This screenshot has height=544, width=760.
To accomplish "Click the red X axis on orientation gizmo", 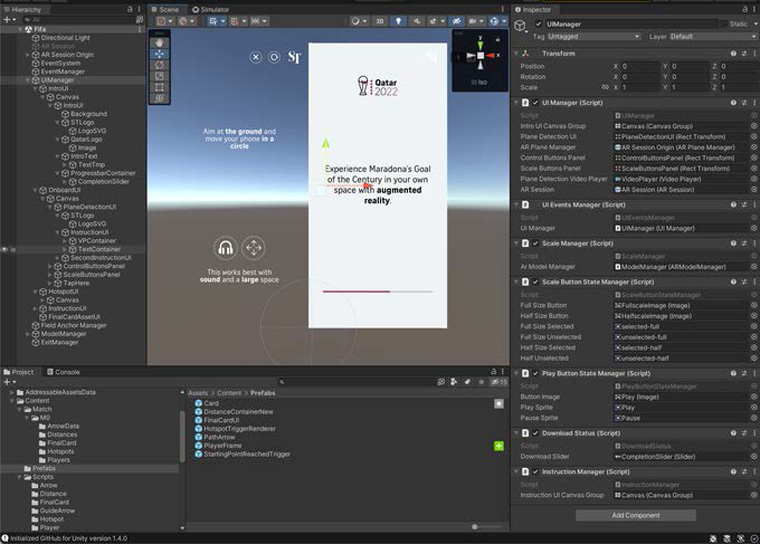I will (491, 56).
